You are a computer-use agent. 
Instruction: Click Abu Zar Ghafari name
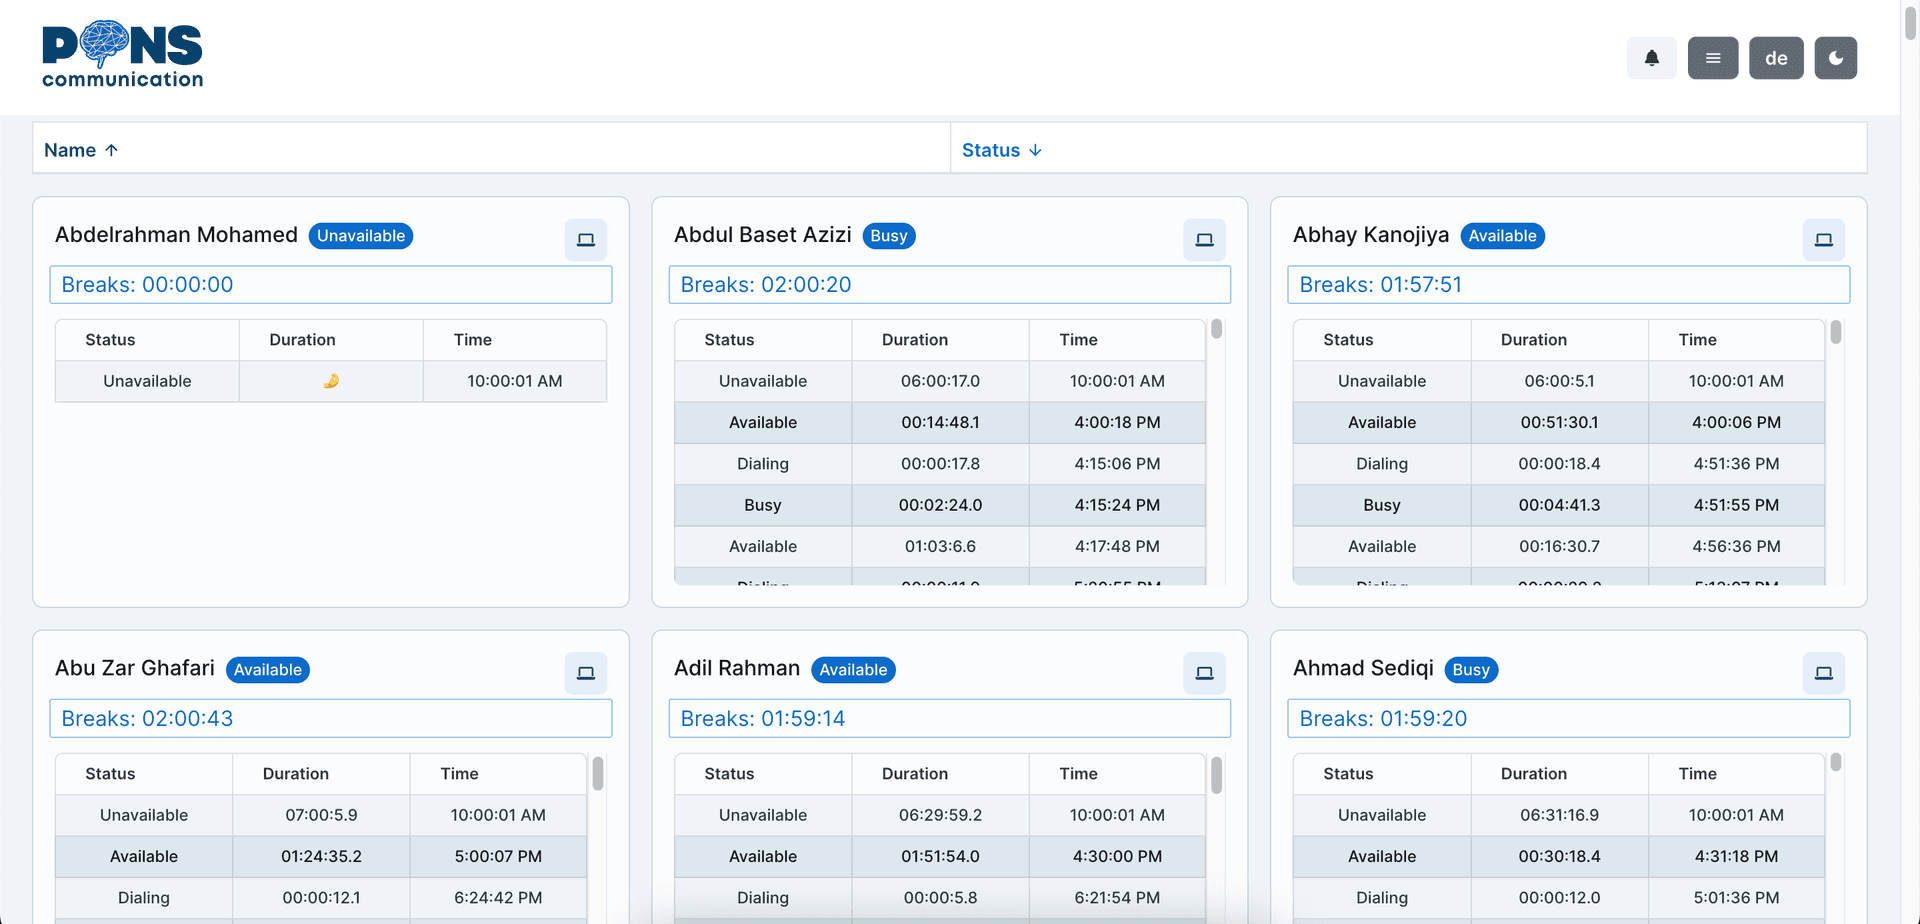[x=135, y=668]
